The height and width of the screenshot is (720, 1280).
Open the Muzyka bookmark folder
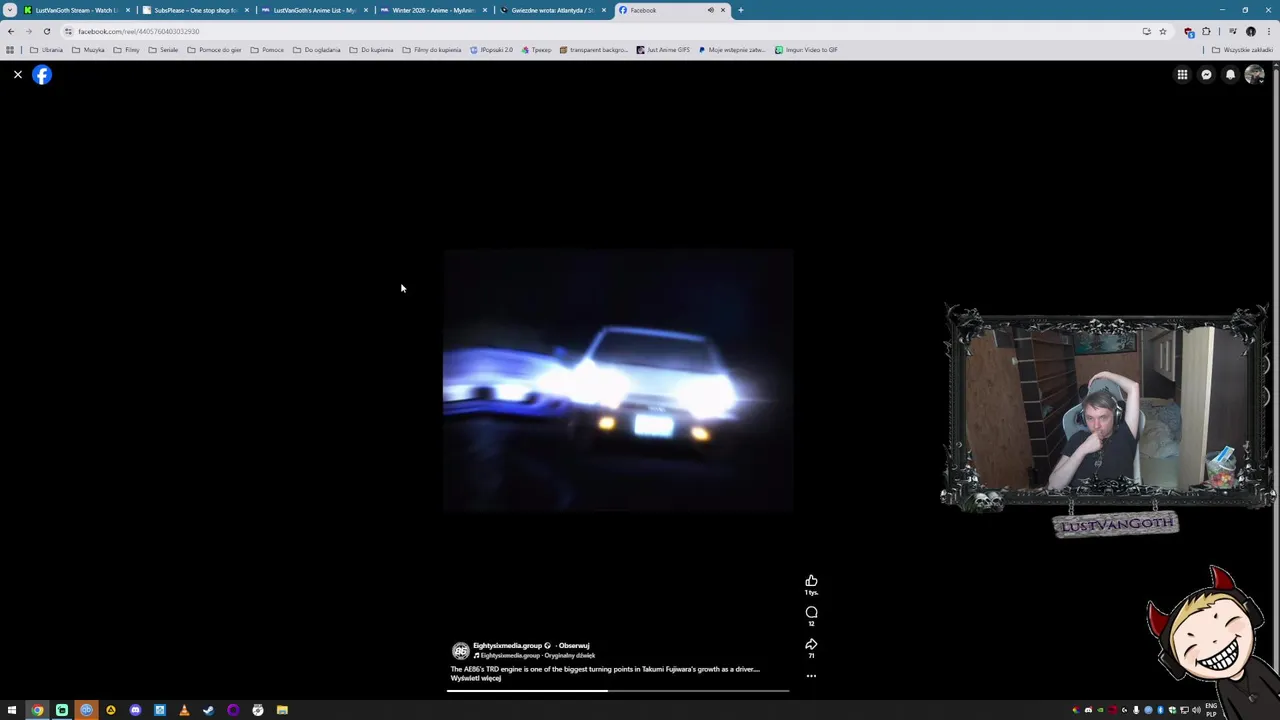point(88,49)
